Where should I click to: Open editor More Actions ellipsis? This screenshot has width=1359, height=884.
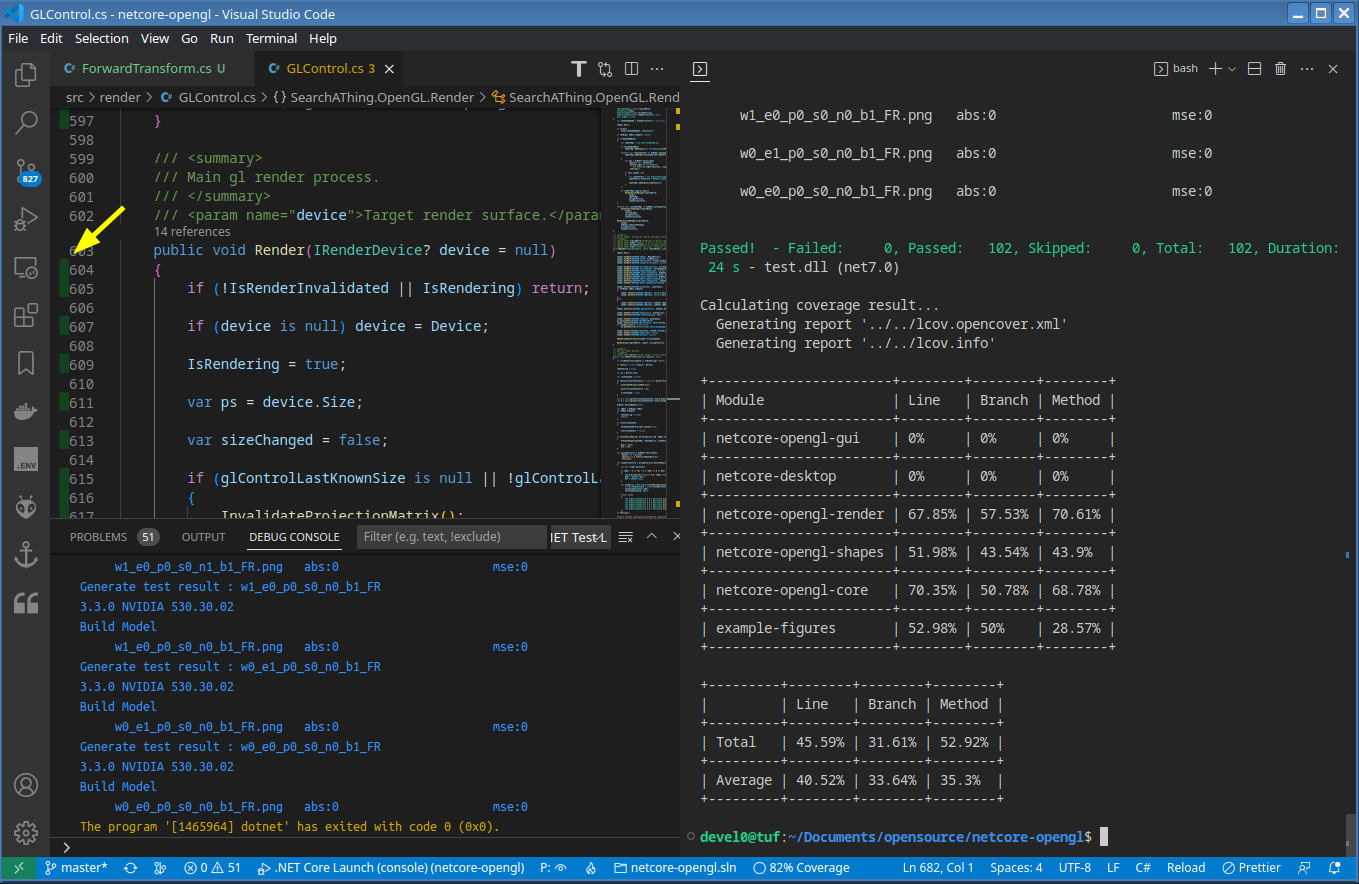pos(657,69)
